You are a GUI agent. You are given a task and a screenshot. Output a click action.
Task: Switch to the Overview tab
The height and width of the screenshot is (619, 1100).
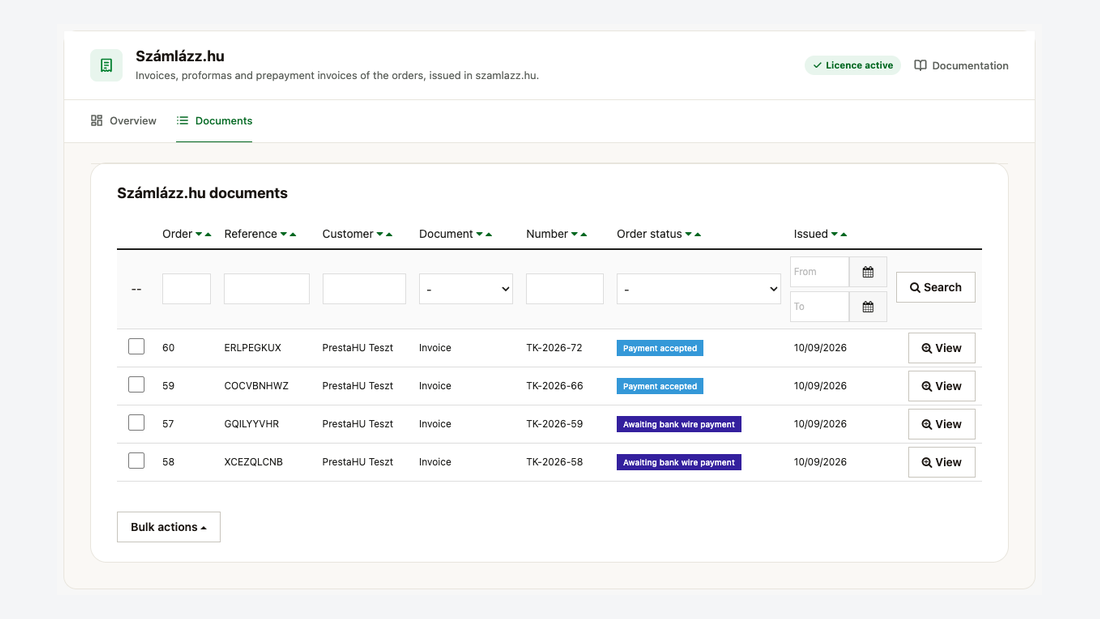(x=123, y=121)
